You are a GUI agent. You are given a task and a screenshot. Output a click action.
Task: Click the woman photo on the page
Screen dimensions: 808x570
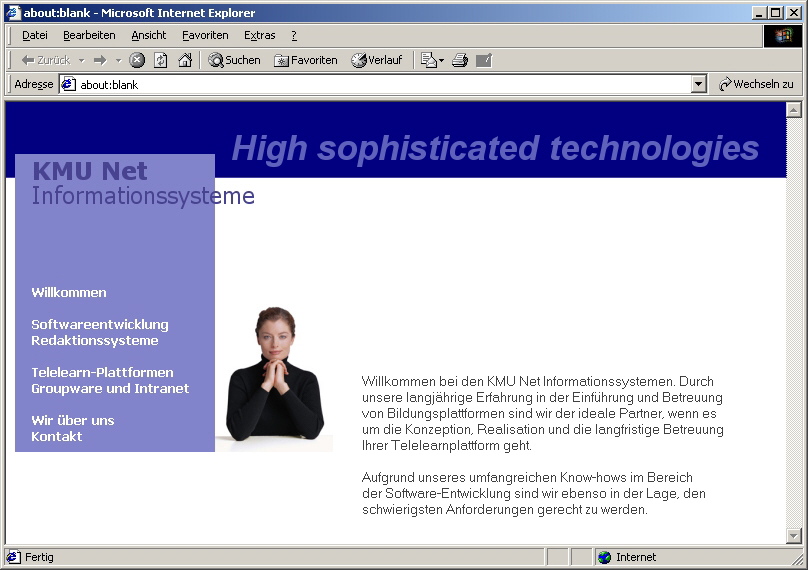point(274,379)
